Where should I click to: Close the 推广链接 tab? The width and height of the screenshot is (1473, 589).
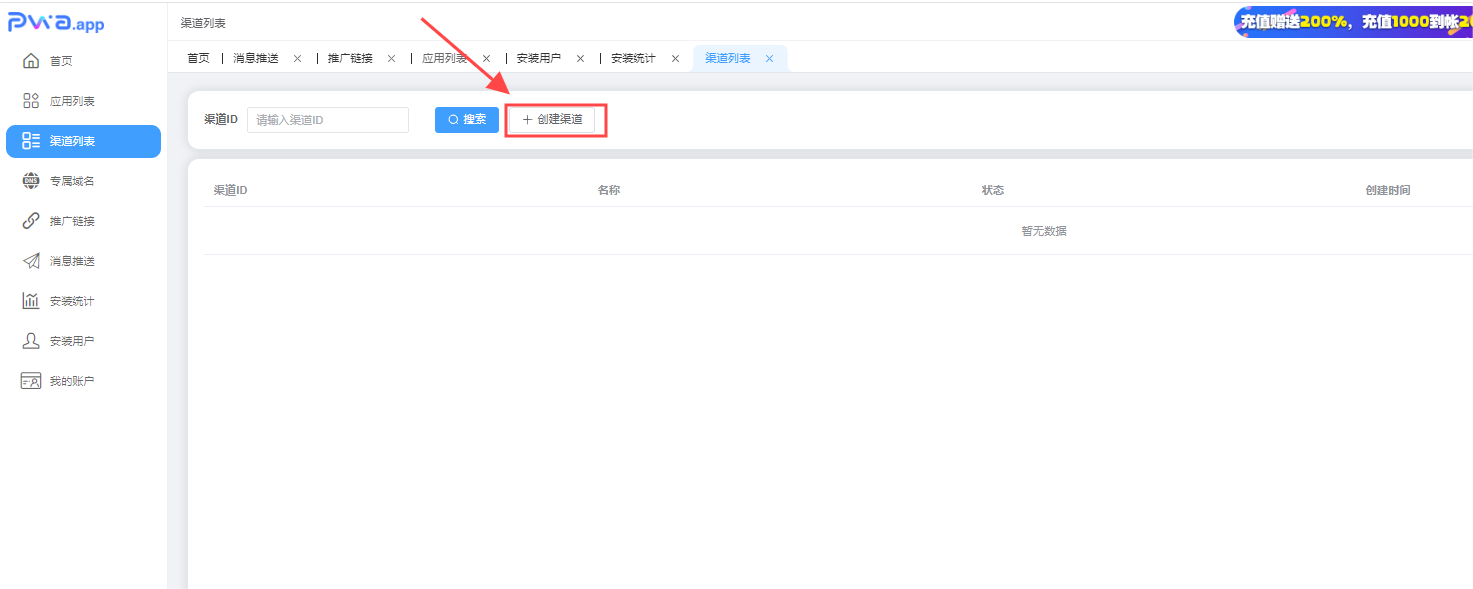coord(391,59)
